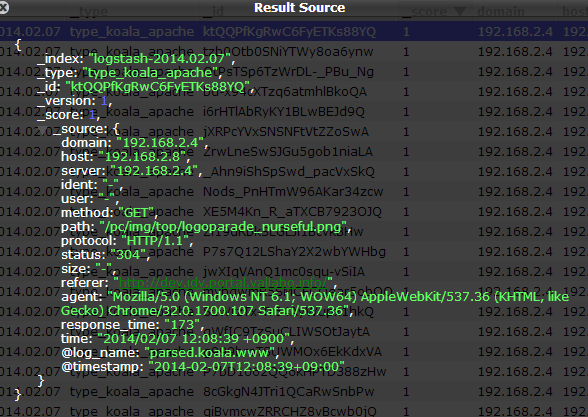The width and height of the screenshot is (588, 417).
Task: Select the row with id i6rHTlAbRyKY1BLwBEJd9Q
Action: [294, 111]
